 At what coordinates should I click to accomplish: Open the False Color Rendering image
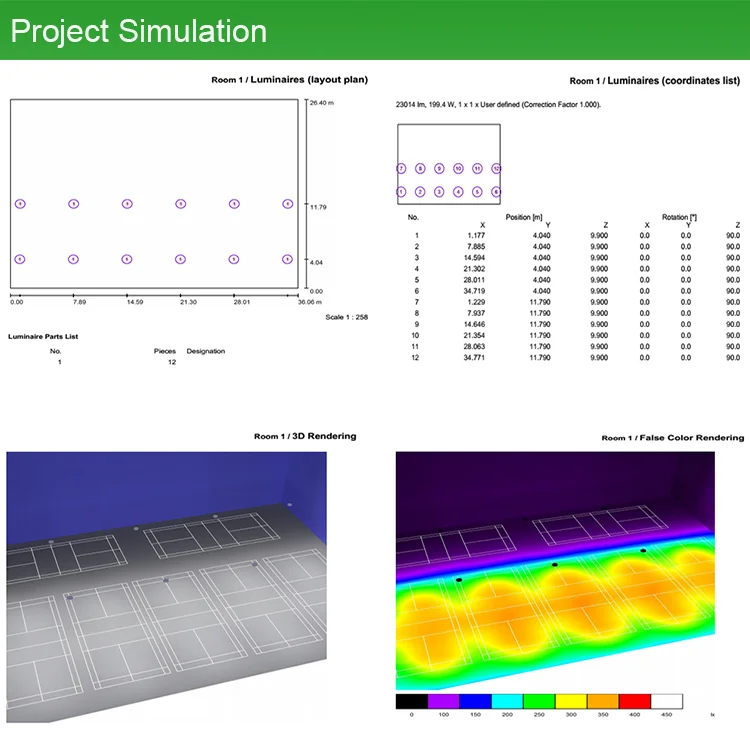pos(555,571)
